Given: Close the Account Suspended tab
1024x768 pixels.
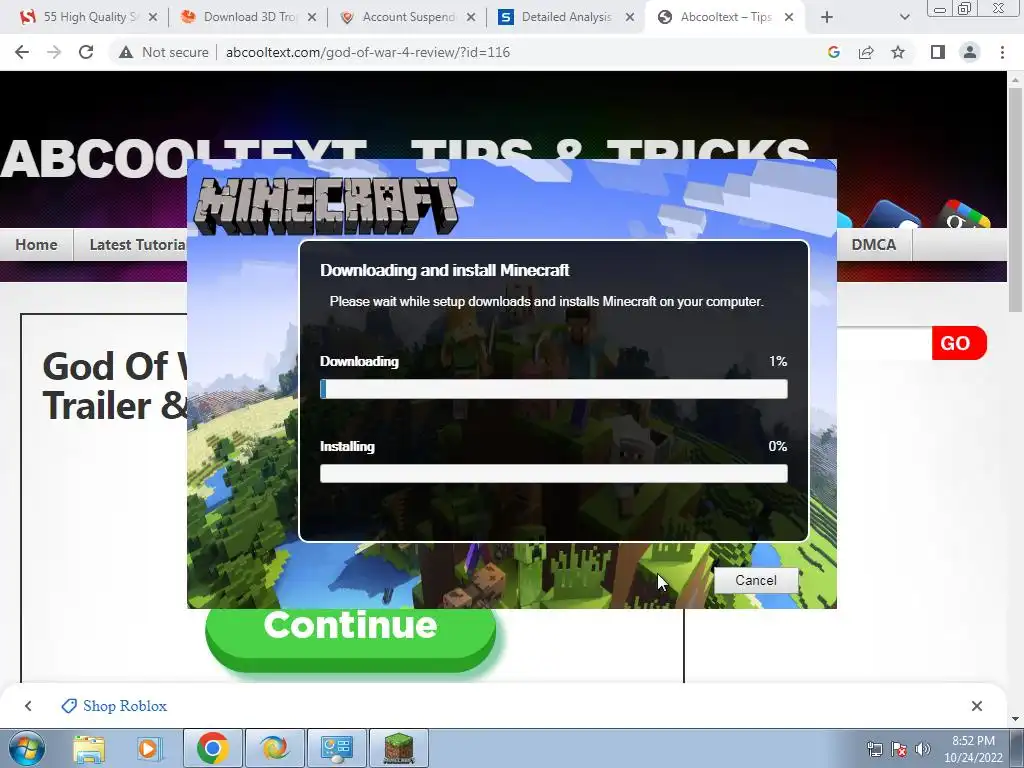Looking at the screenshot, I should coord(470,17).
